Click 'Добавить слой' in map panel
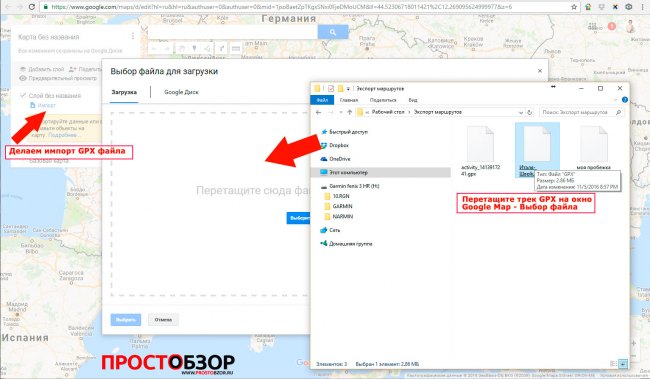Image resolution: width=650 pixels, height=379 pixels. click(x=43, y=69)
